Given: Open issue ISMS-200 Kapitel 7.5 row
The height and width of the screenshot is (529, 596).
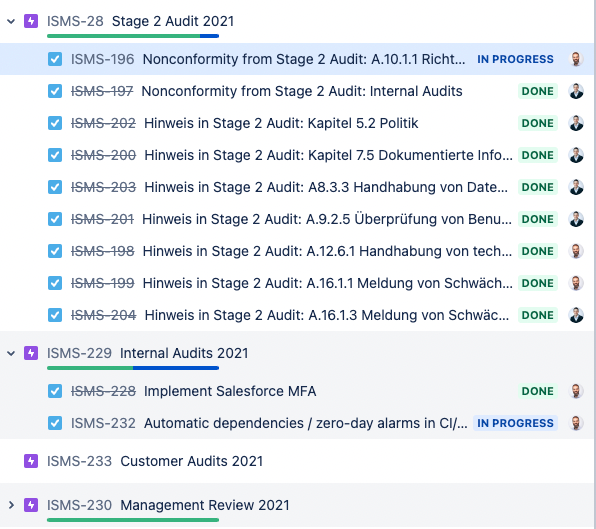Looking at the screenshot, I should coord(296,155).
